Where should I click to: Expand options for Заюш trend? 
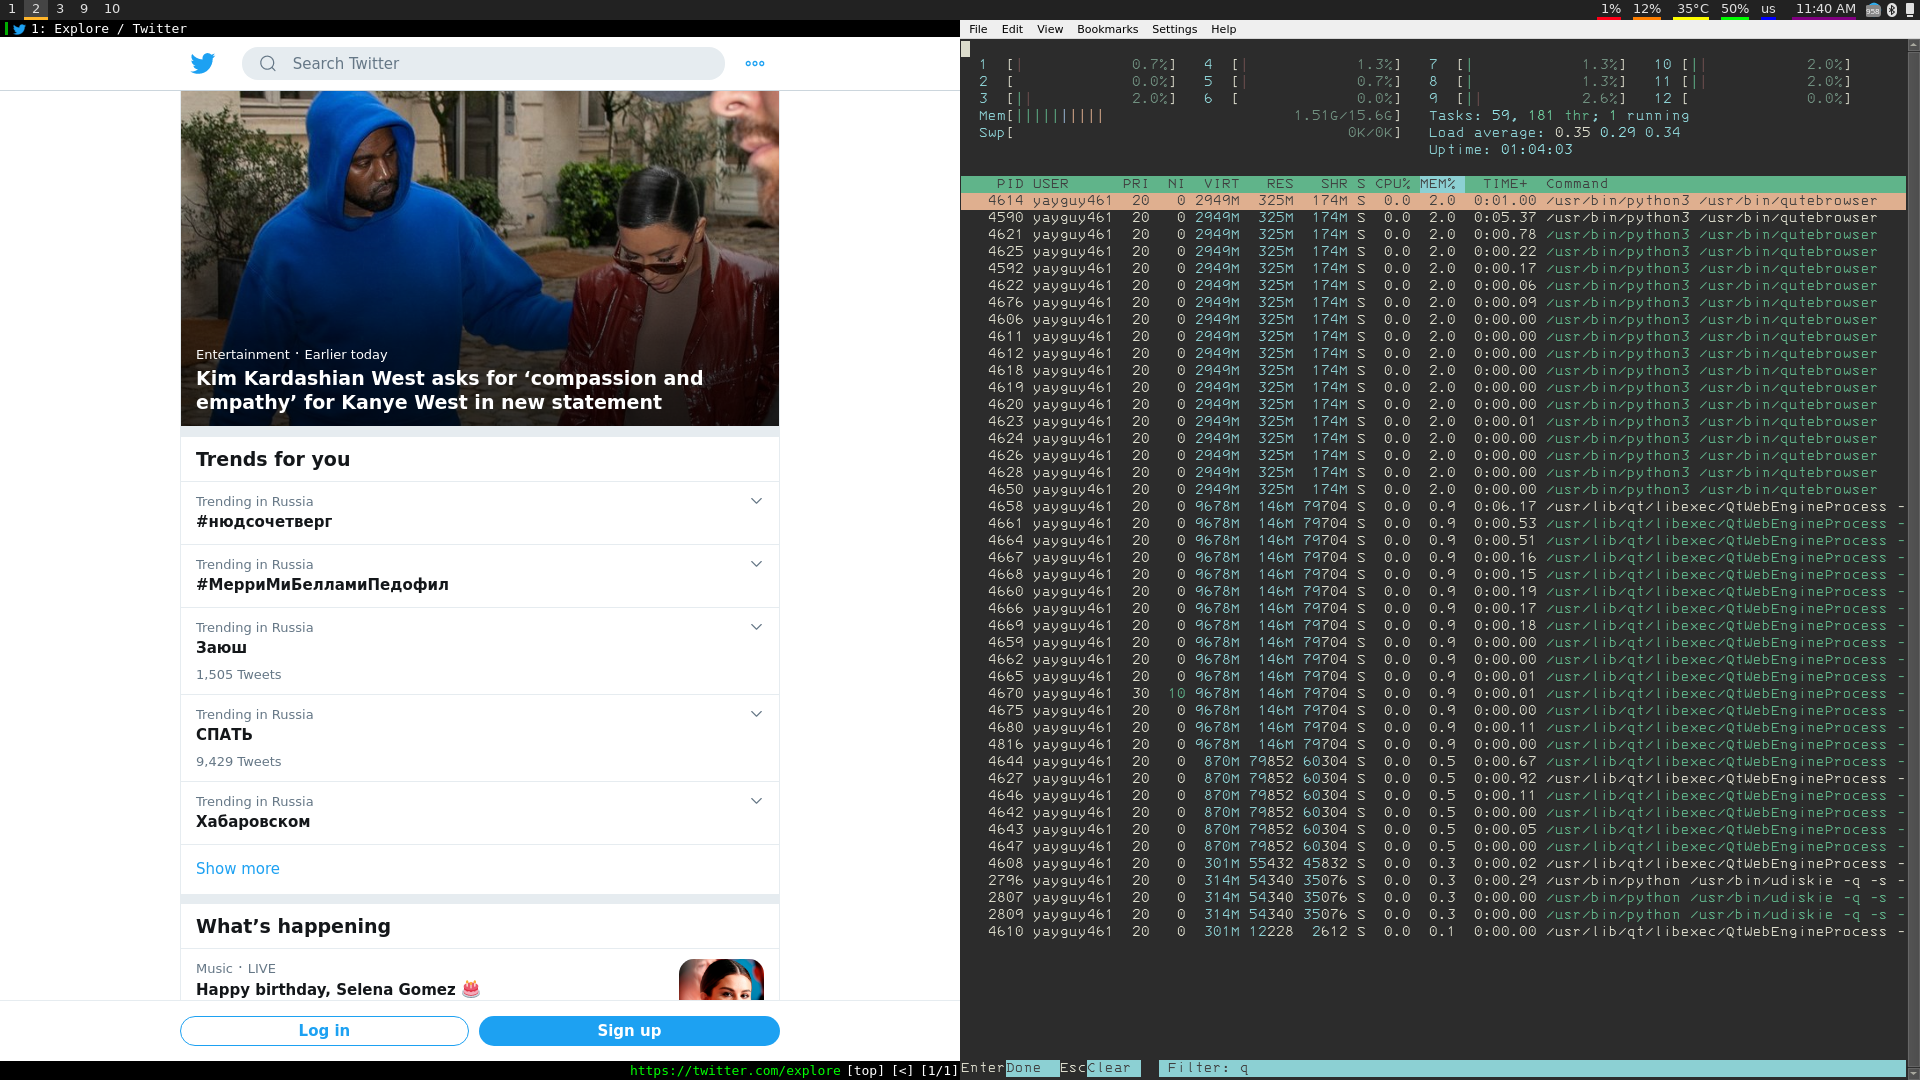756,627
